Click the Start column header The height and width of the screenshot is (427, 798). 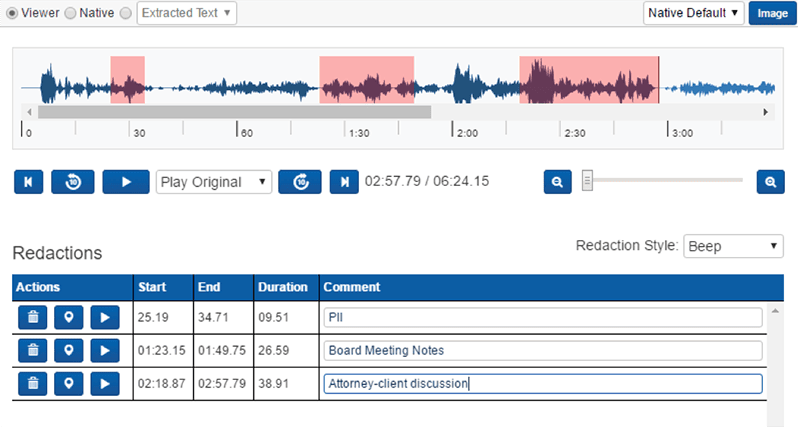click(163, 287)
